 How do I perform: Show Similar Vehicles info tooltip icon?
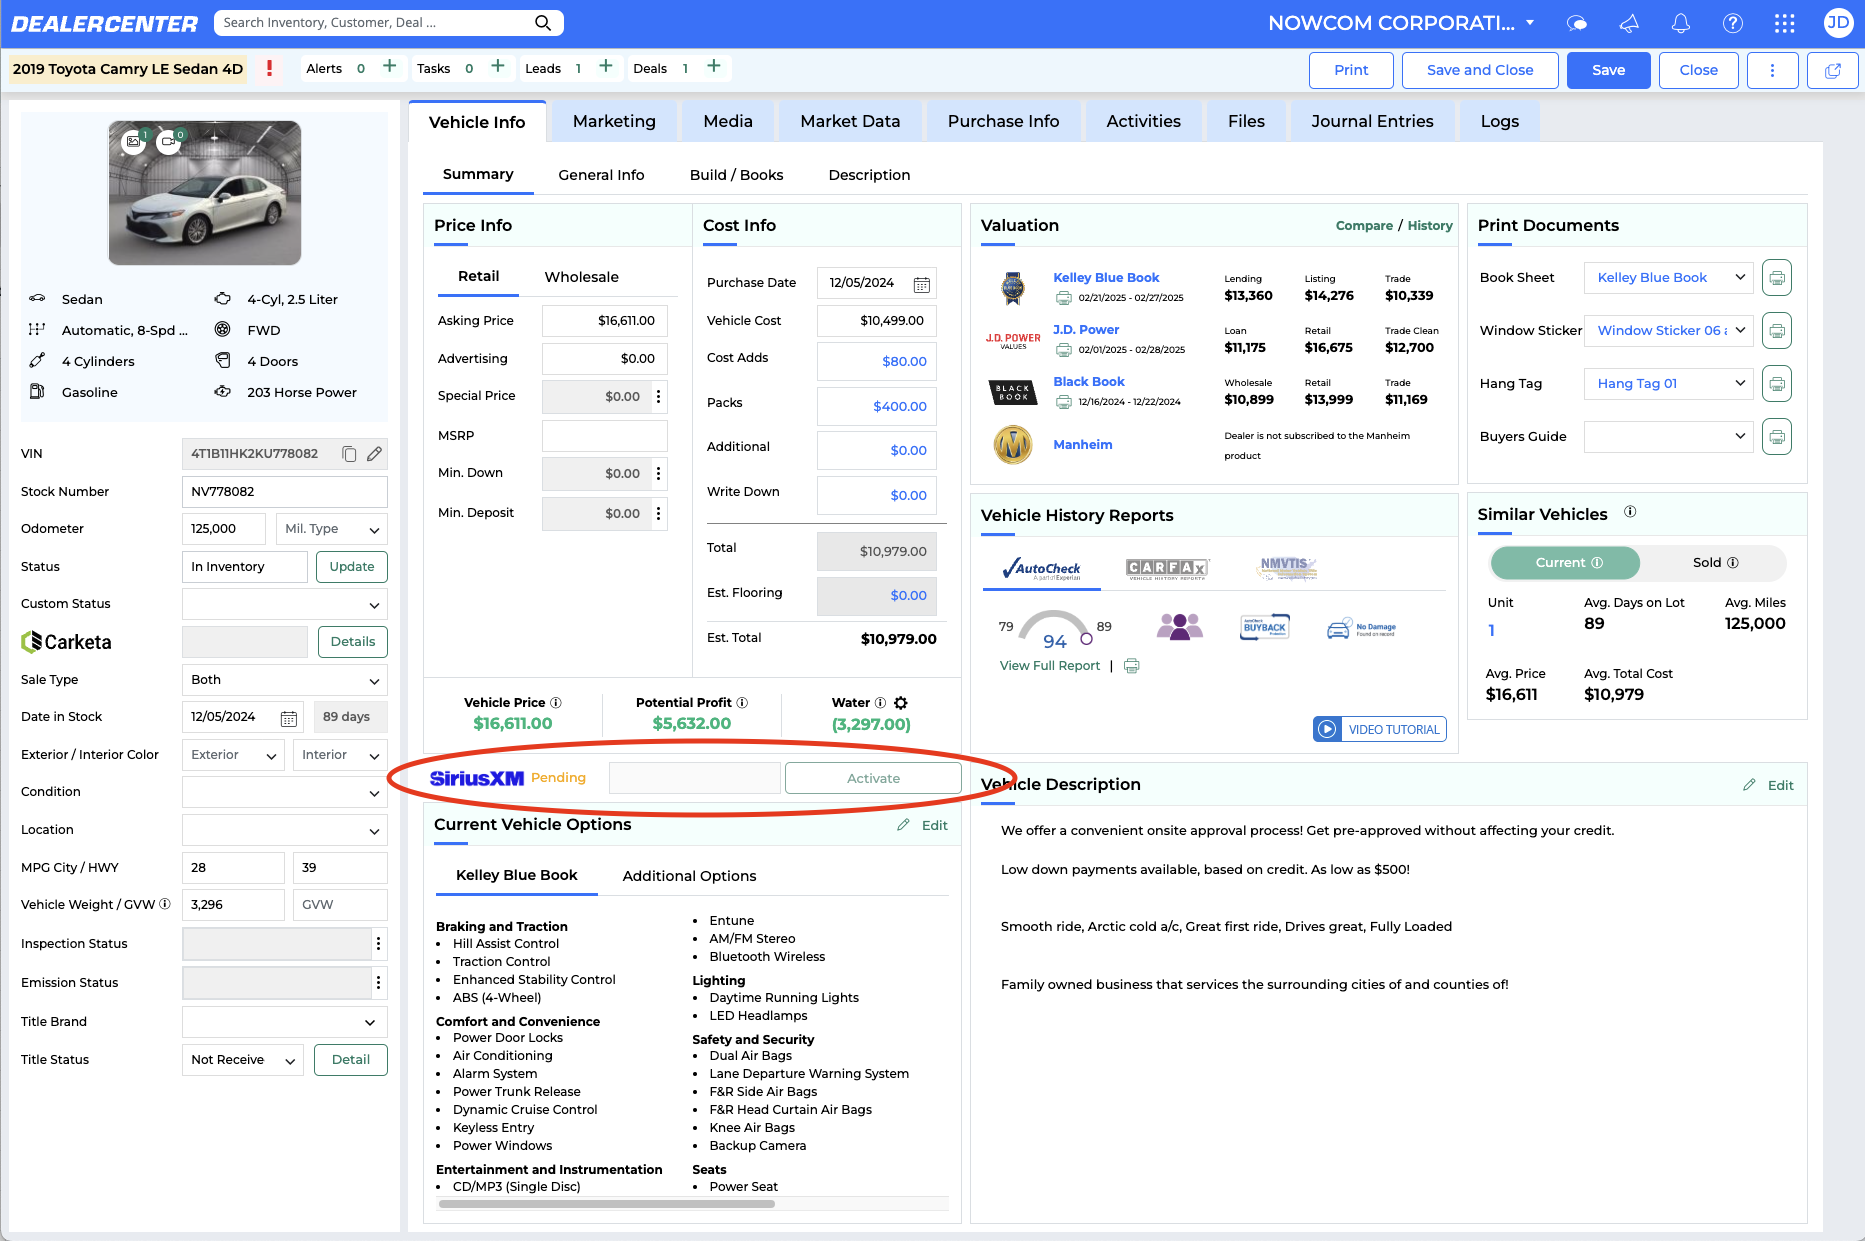[x=1630, y=512]
